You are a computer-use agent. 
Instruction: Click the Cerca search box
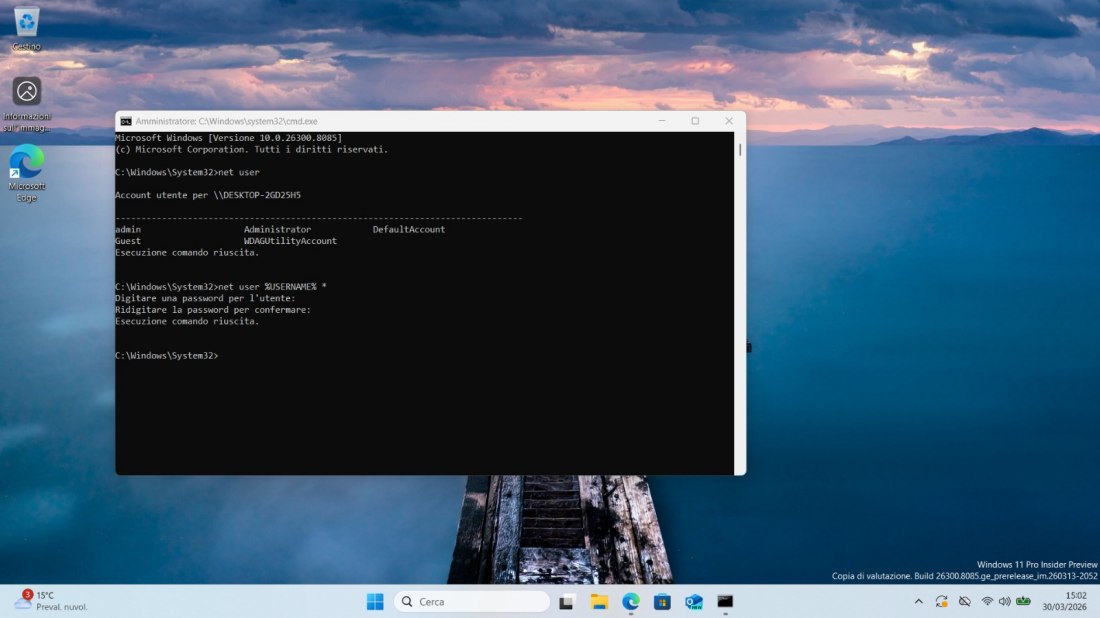(x=470, y=601)
